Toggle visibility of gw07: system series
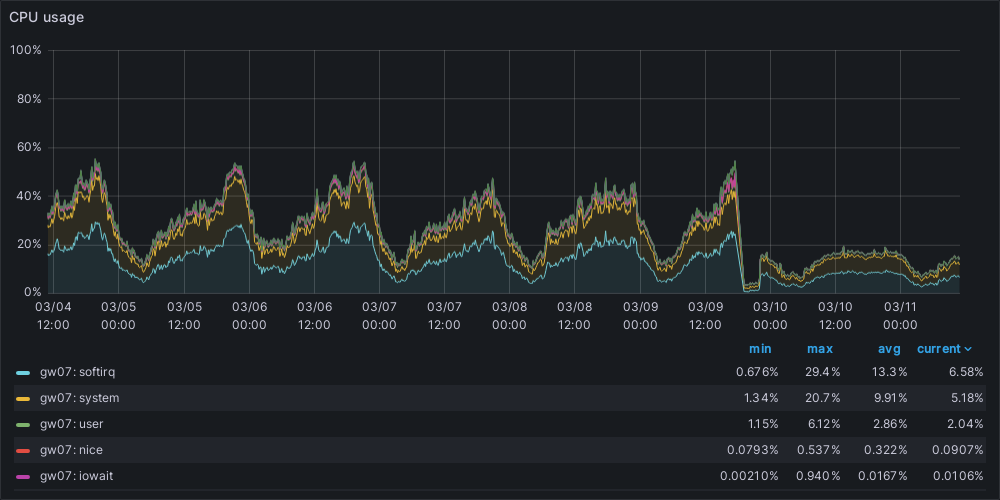The width and height of the screenshot is (1000, 500). [79, 398]
